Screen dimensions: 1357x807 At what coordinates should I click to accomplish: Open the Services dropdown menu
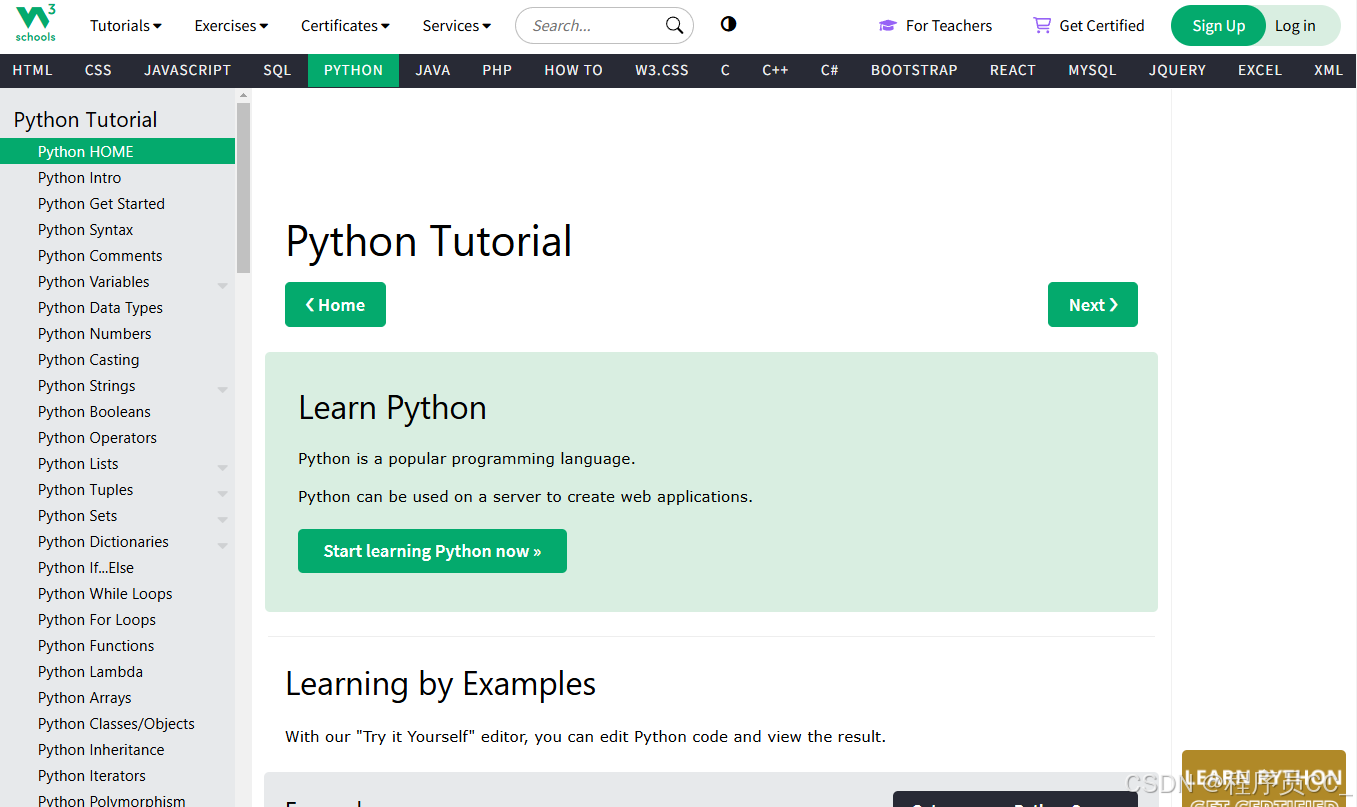tap(456, 26)
